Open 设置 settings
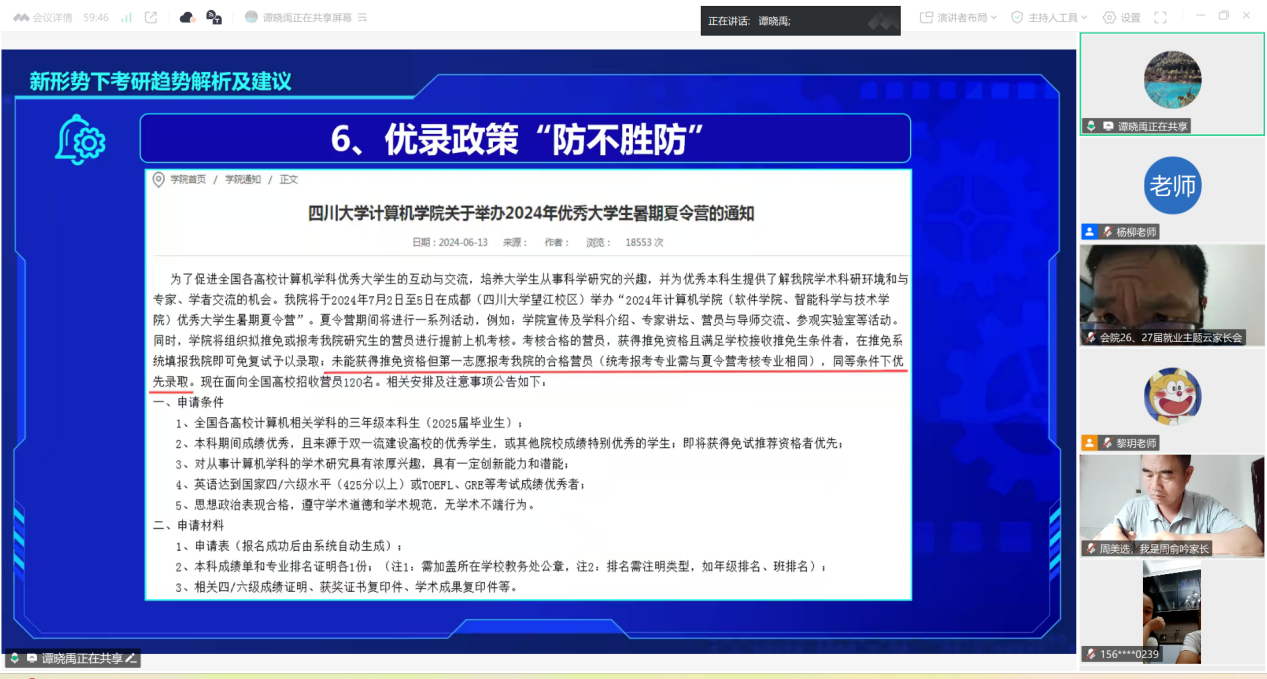The width and height of the screenshot is (1267, 679). coord(1121,17)
